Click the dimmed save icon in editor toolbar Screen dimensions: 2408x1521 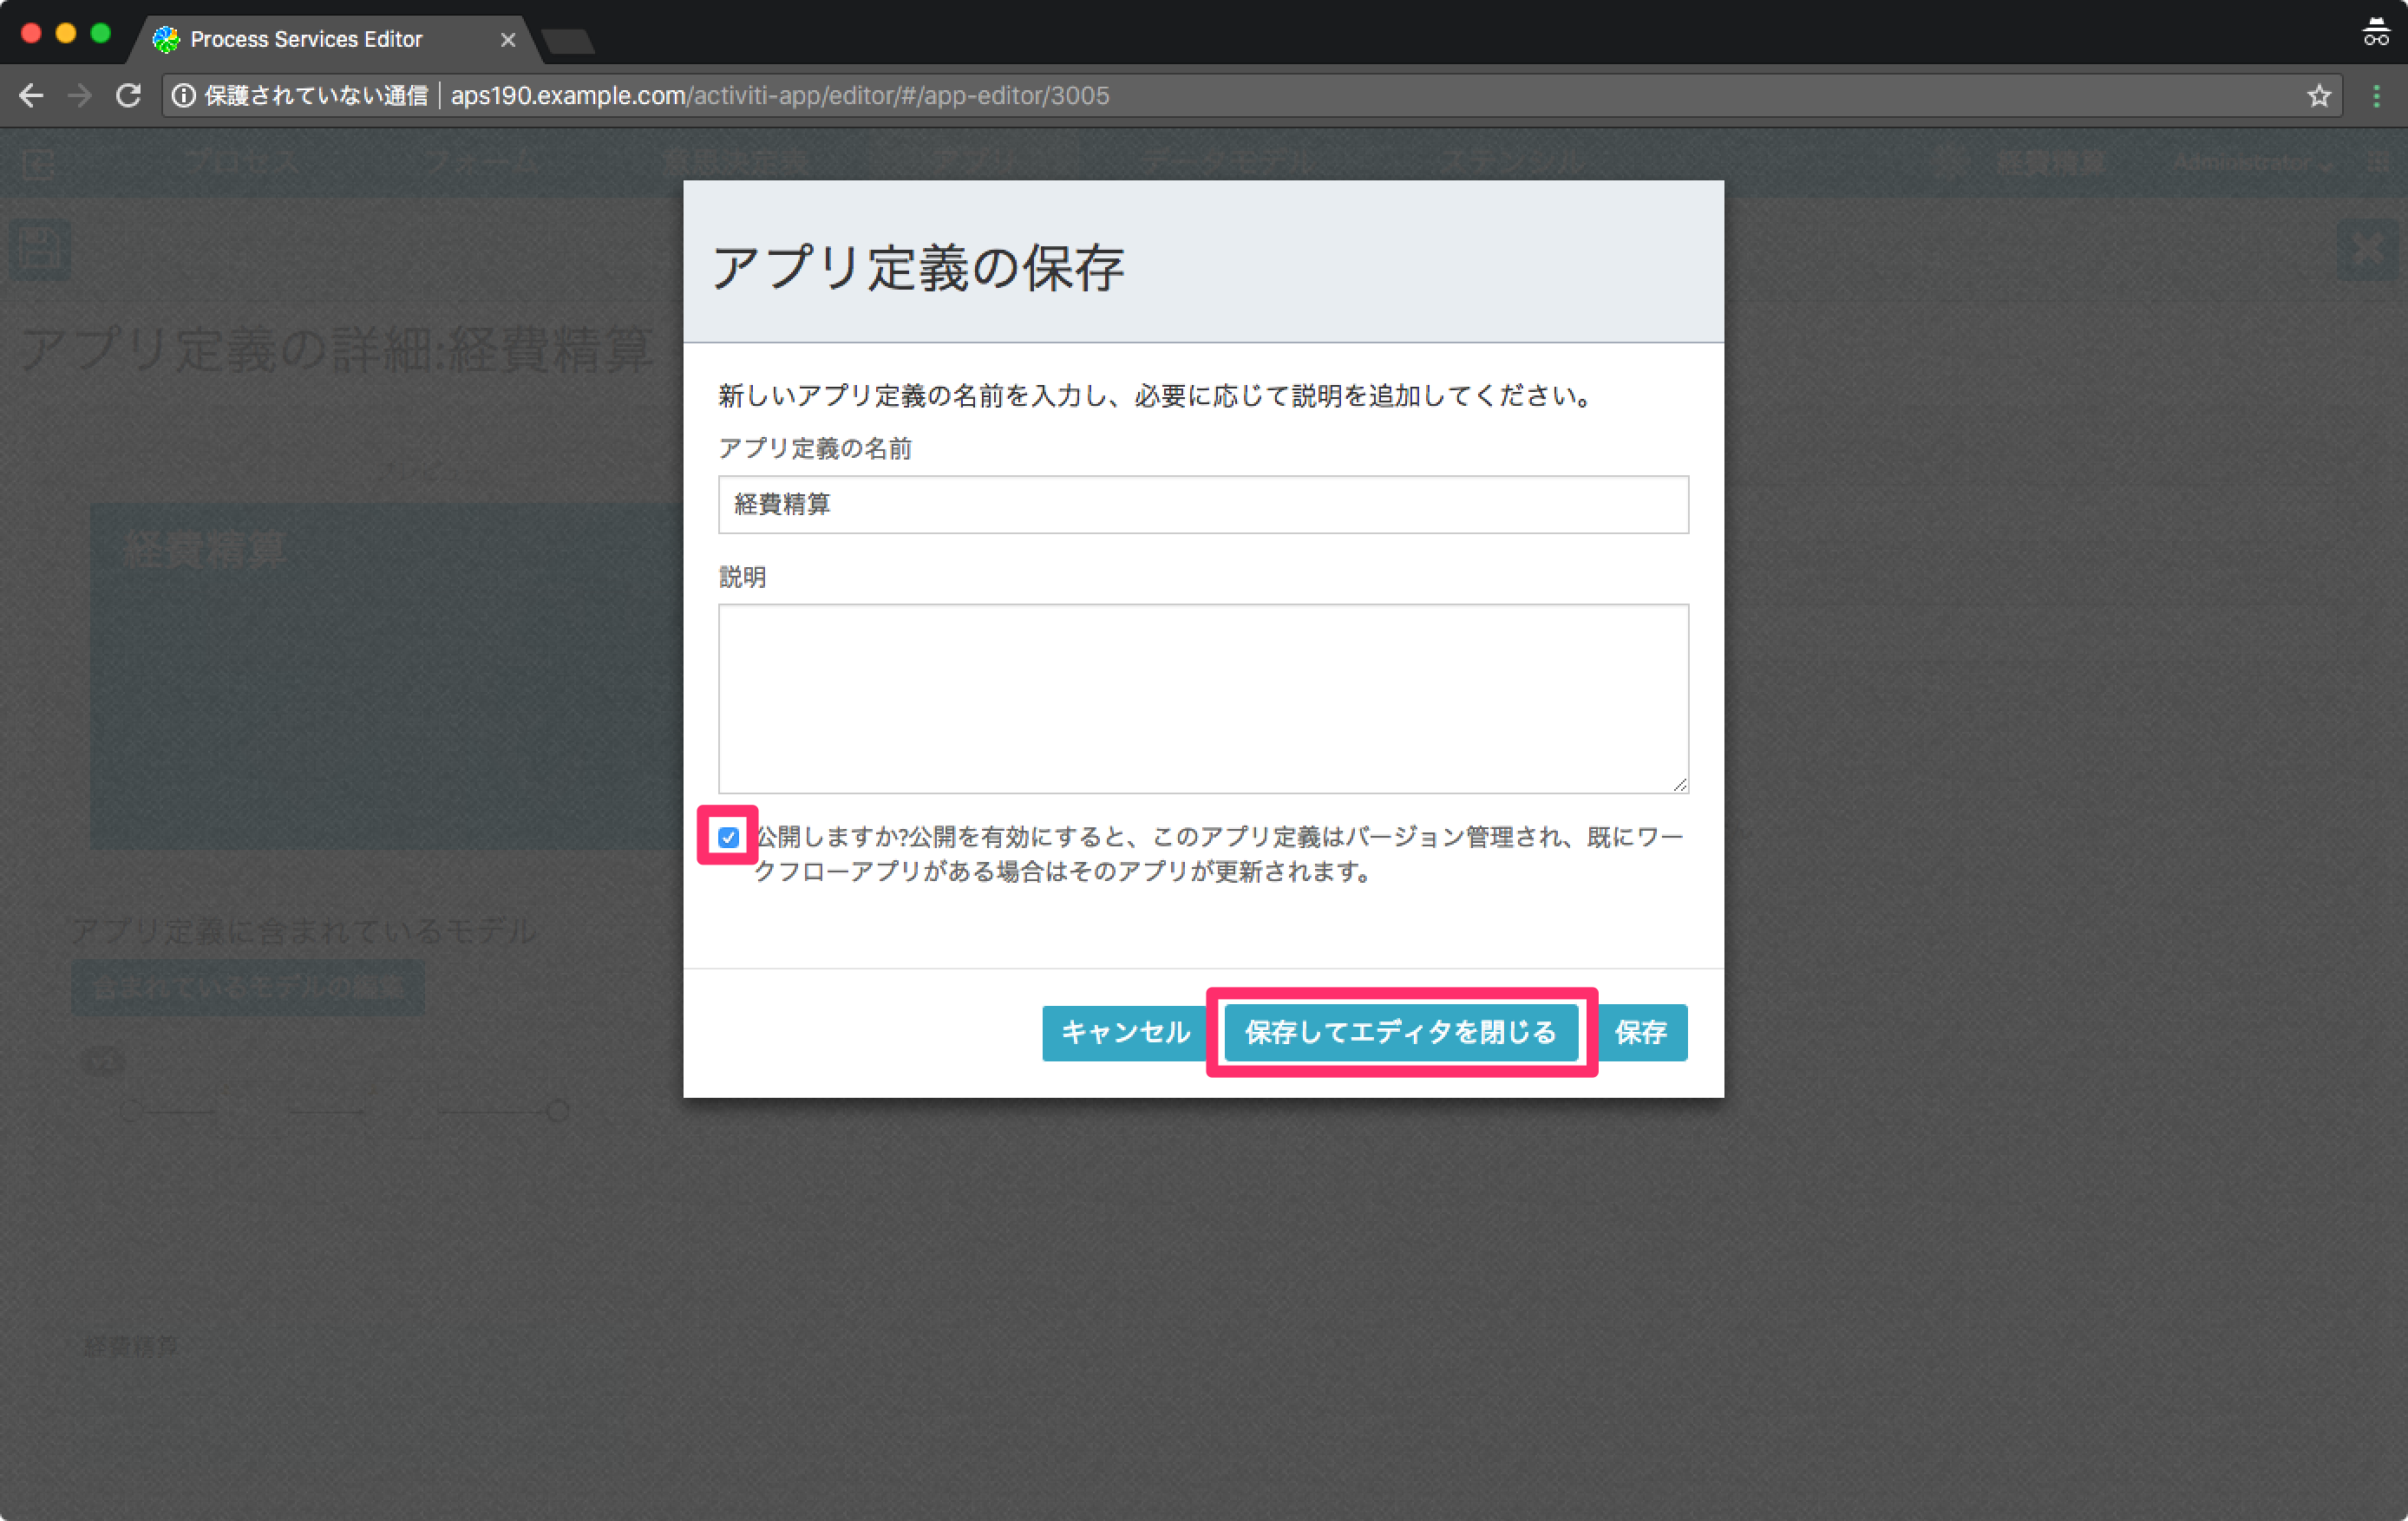click(40, 249)
